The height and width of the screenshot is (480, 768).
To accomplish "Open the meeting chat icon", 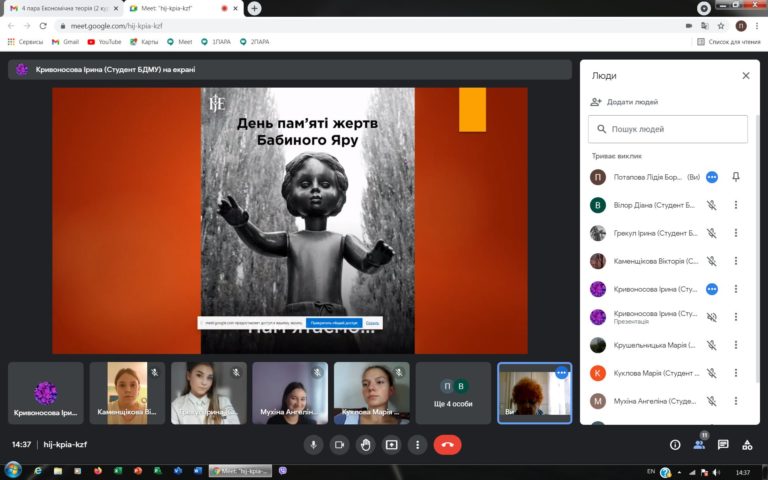I will tap(723, 445).
